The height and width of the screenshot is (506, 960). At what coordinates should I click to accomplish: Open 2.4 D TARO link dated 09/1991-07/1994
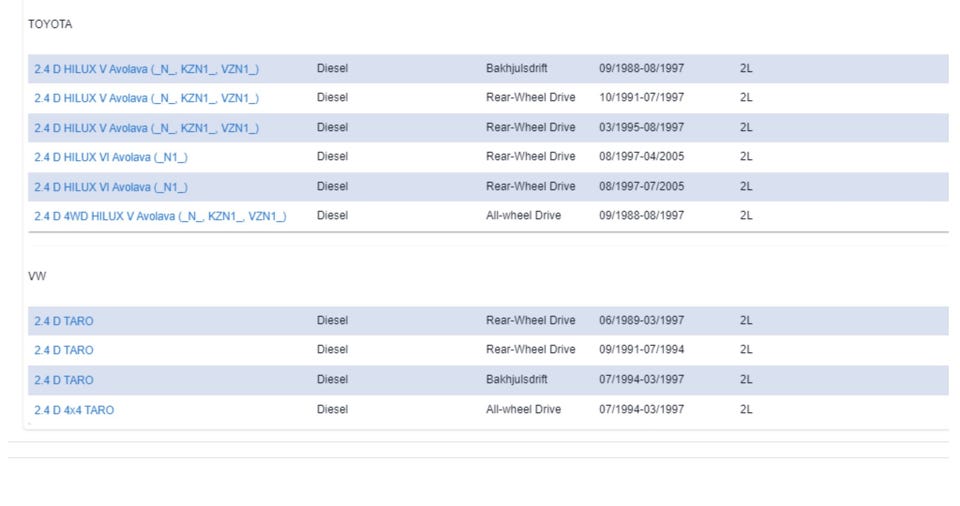(x=64, y=350)
